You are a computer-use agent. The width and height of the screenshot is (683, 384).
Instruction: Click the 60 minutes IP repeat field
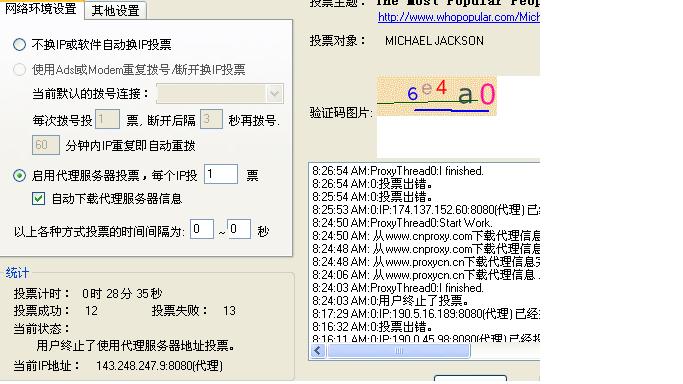[x=46, y=145]
